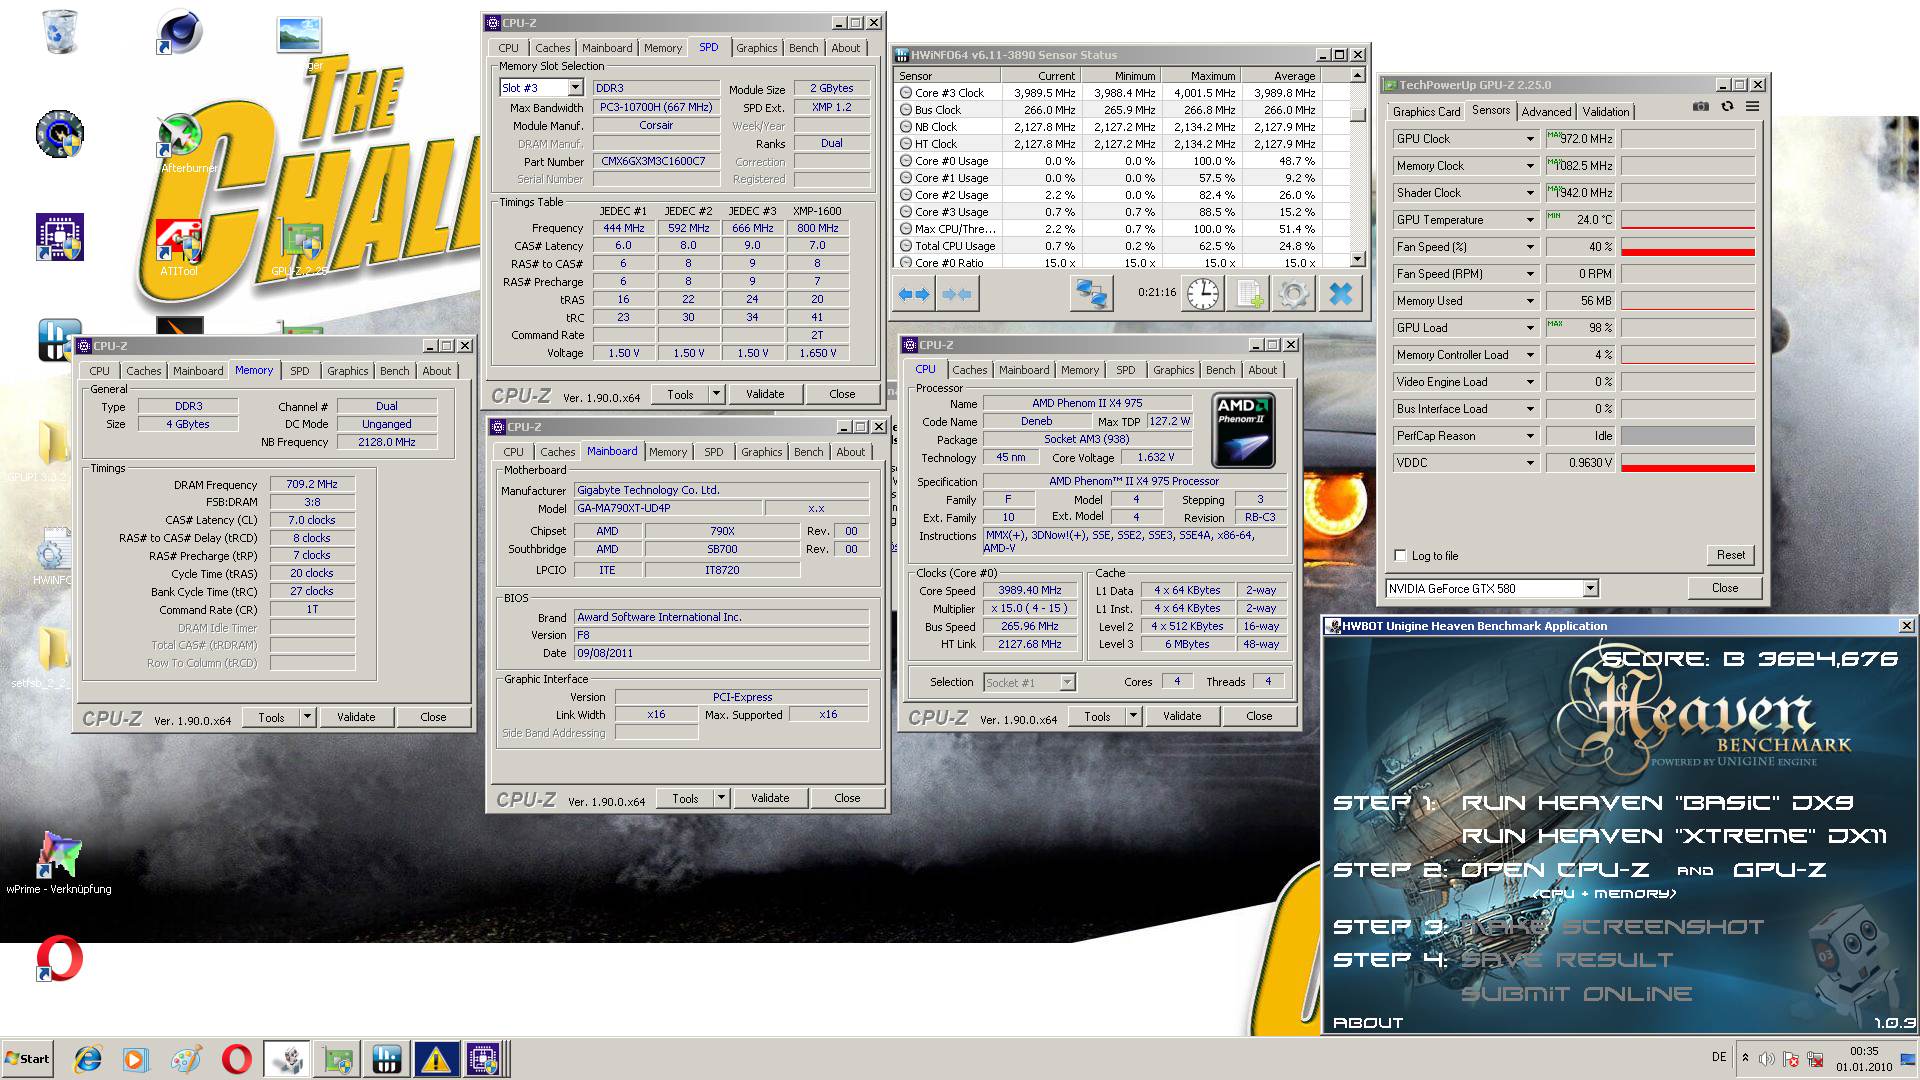Viewport: 1920px width, 1080px height.
Task: Take GPU-Z screenshot with camera icon
Action: pos(1701,107)
